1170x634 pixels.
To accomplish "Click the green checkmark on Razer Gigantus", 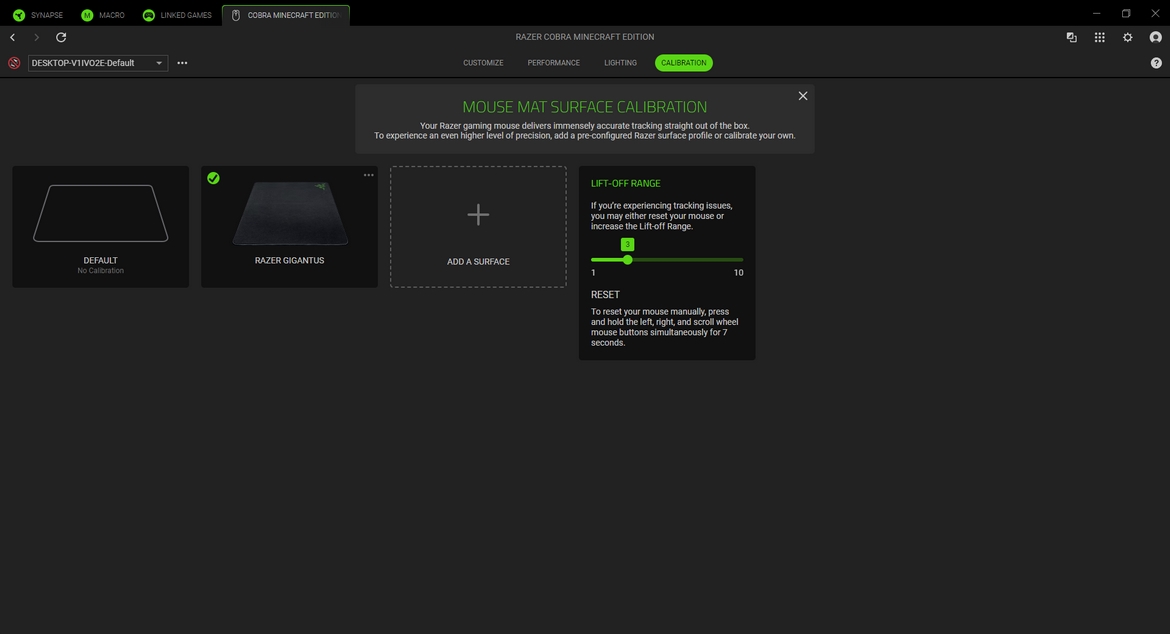I will click(213, 178).
